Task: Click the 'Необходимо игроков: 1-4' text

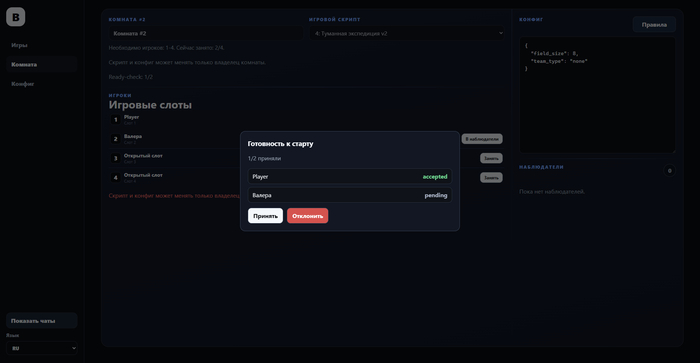Action: [142, 48]
